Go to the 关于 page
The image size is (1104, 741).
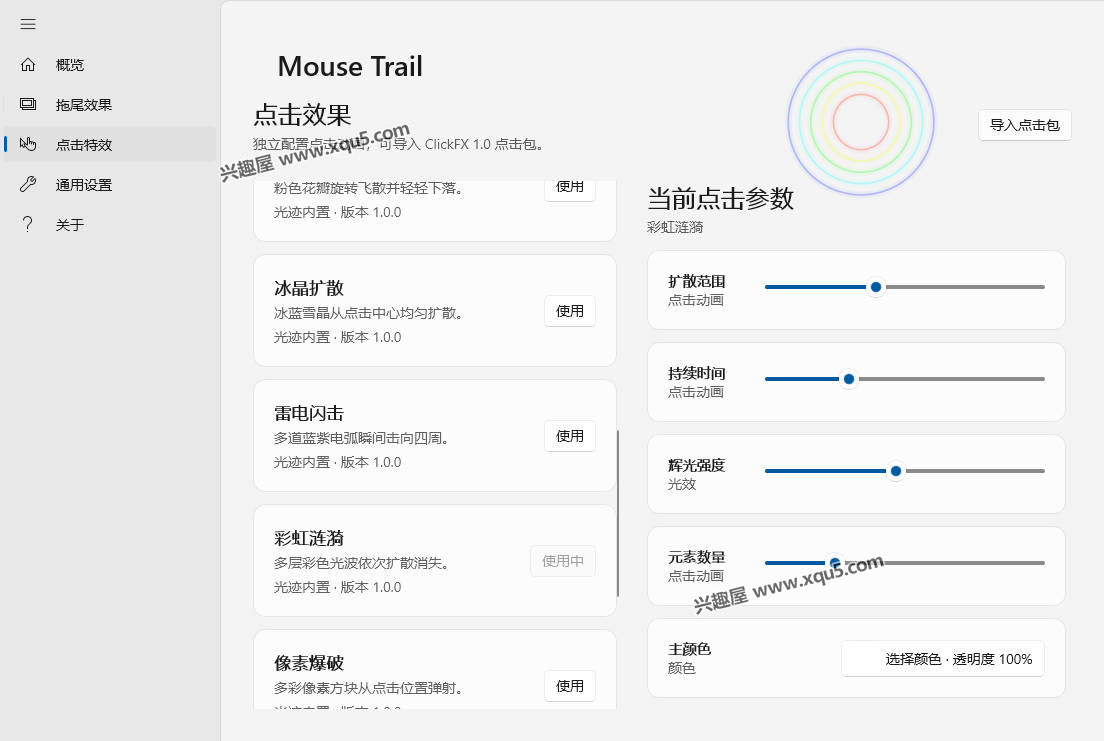point(110,225)
